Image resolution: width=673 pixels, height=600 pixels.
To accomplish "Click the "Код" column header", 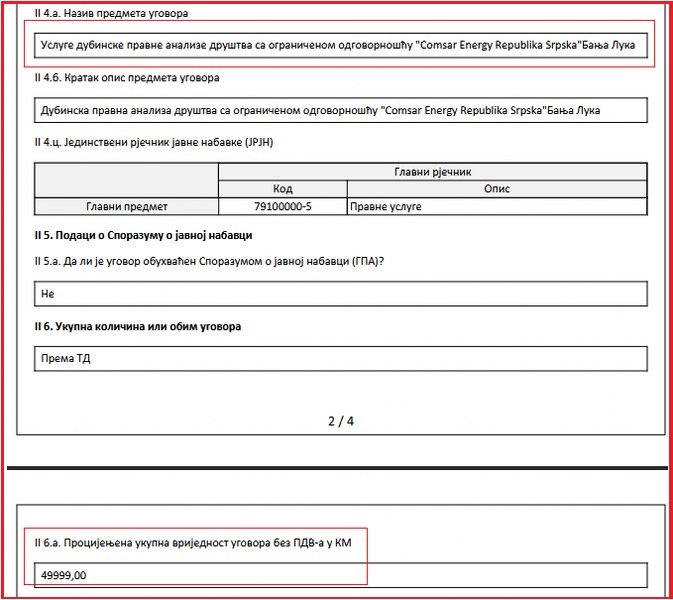I will click(x=282, y=188).
